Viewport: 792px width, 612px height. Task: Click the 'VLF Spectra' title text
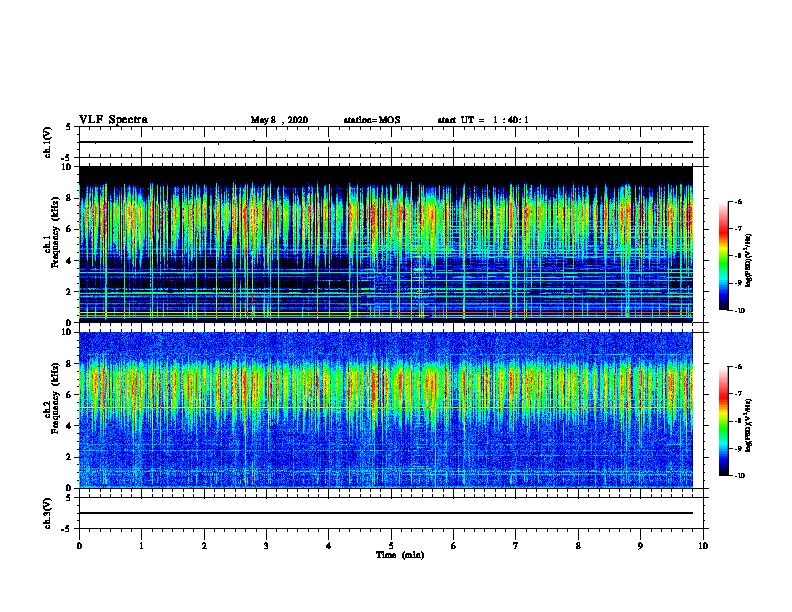(x=113, y=120)
